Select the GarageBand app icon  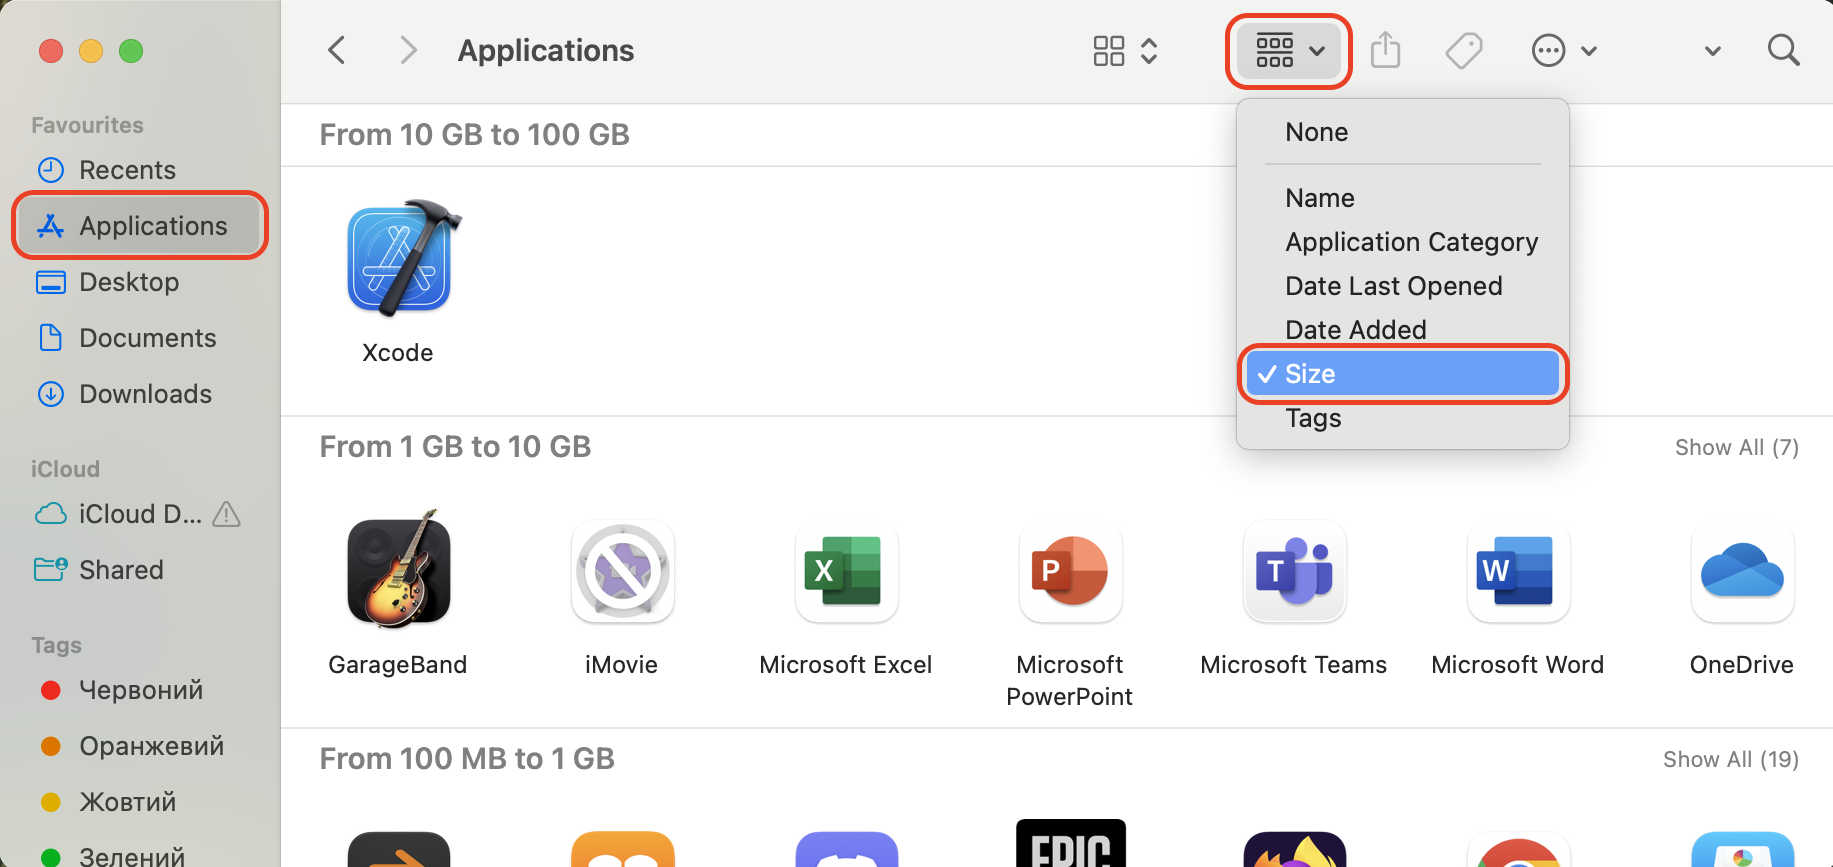pyautogui.click(x=399, y=571)
